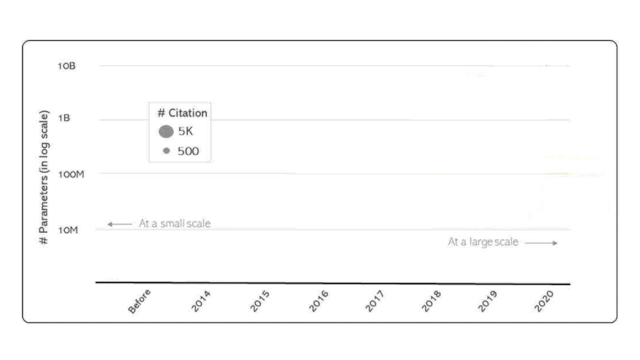Click the 'At a large scale' annotation

(x=483, y=242)
